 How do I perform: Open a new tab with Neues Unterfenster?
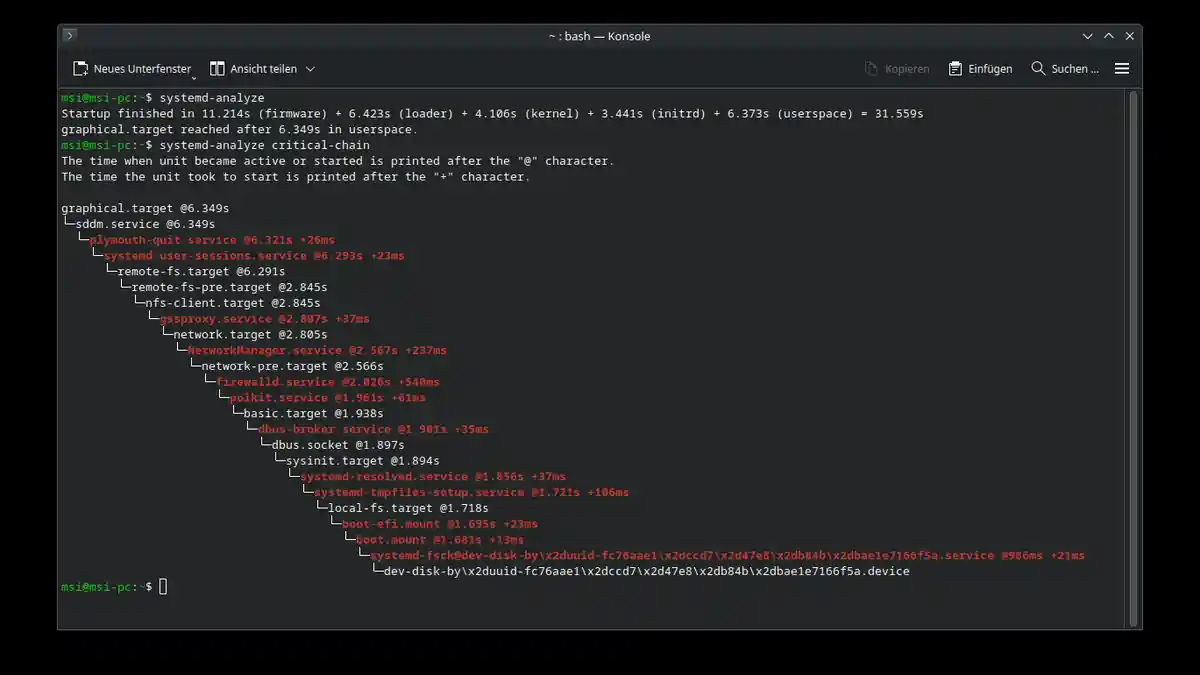pos(131,69)
